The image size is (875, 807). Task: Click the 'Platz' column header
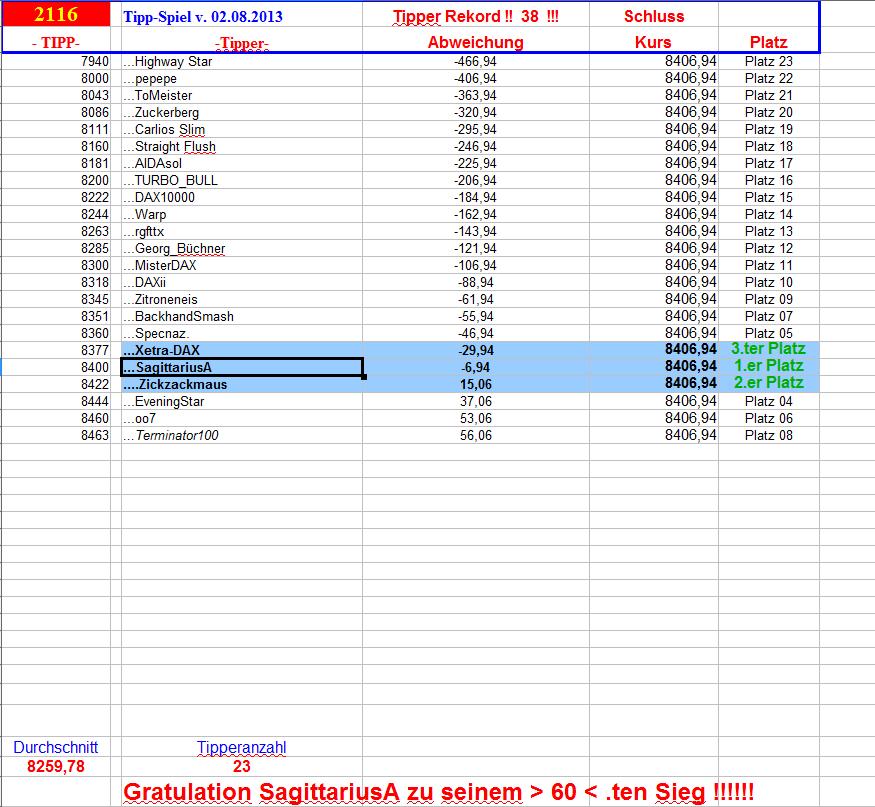pyautogui.click(x=768, y=42)
